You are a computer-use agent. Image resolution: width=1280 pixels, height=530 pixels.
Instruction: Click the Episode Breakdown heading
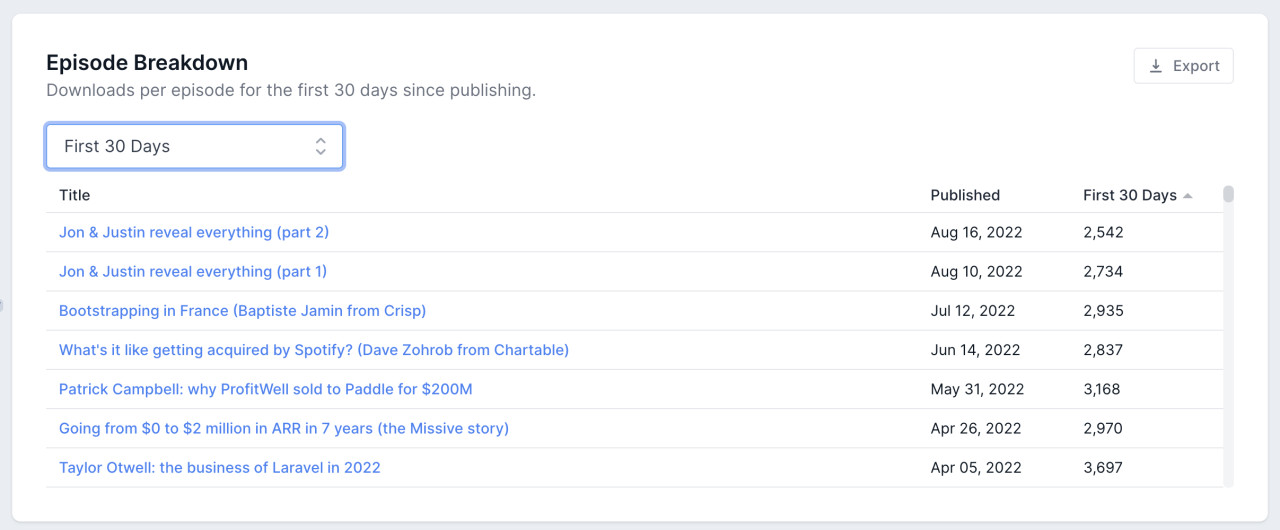click(147, 62)
